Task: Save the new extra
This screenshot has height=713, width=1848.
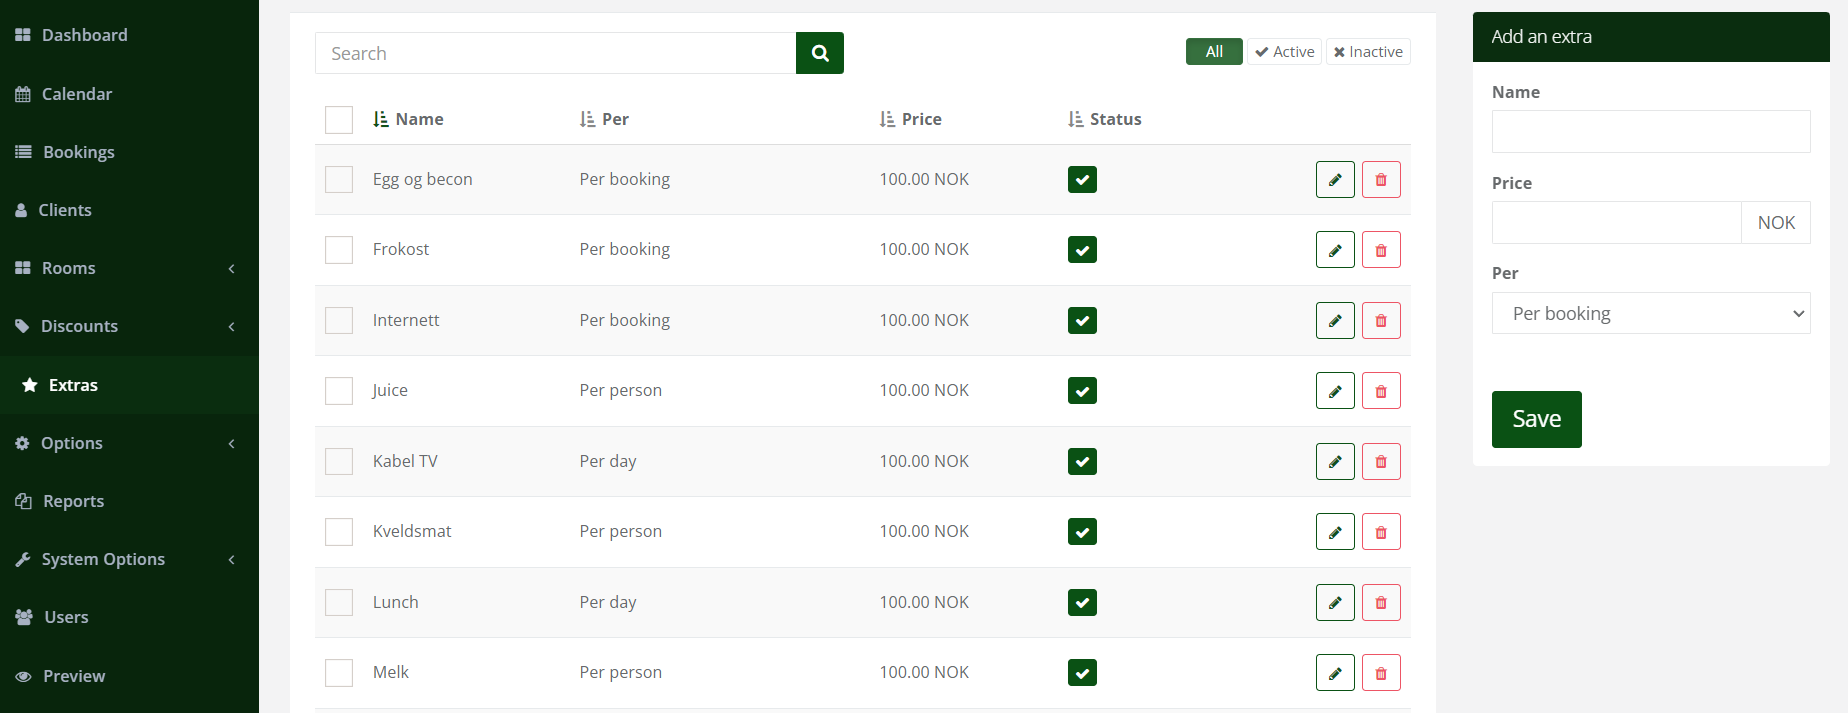Action: click(x=1536, y=419)
